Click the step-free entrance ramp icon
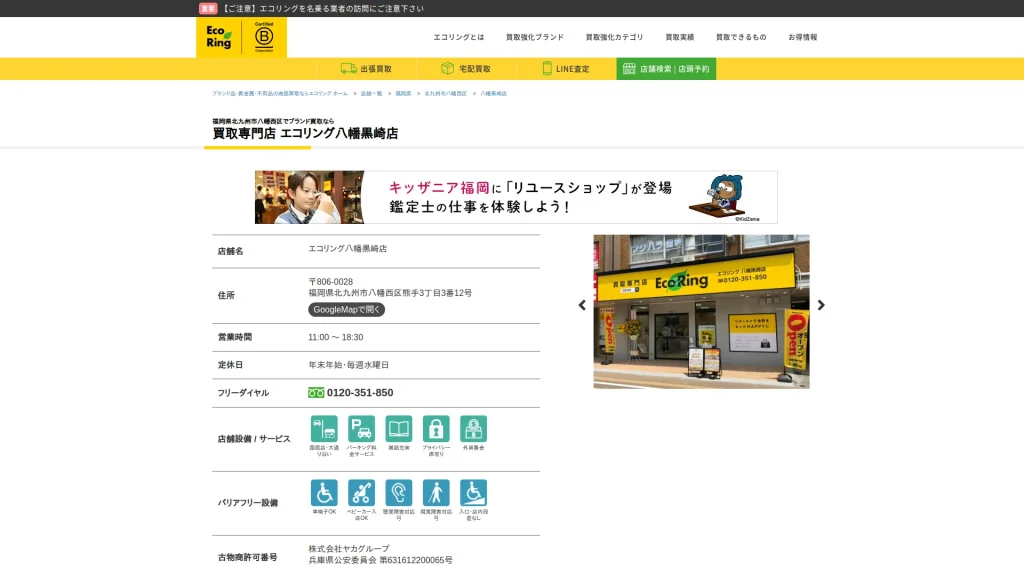The height and width of the screenshot is (576, 1024). pos(473,493)
